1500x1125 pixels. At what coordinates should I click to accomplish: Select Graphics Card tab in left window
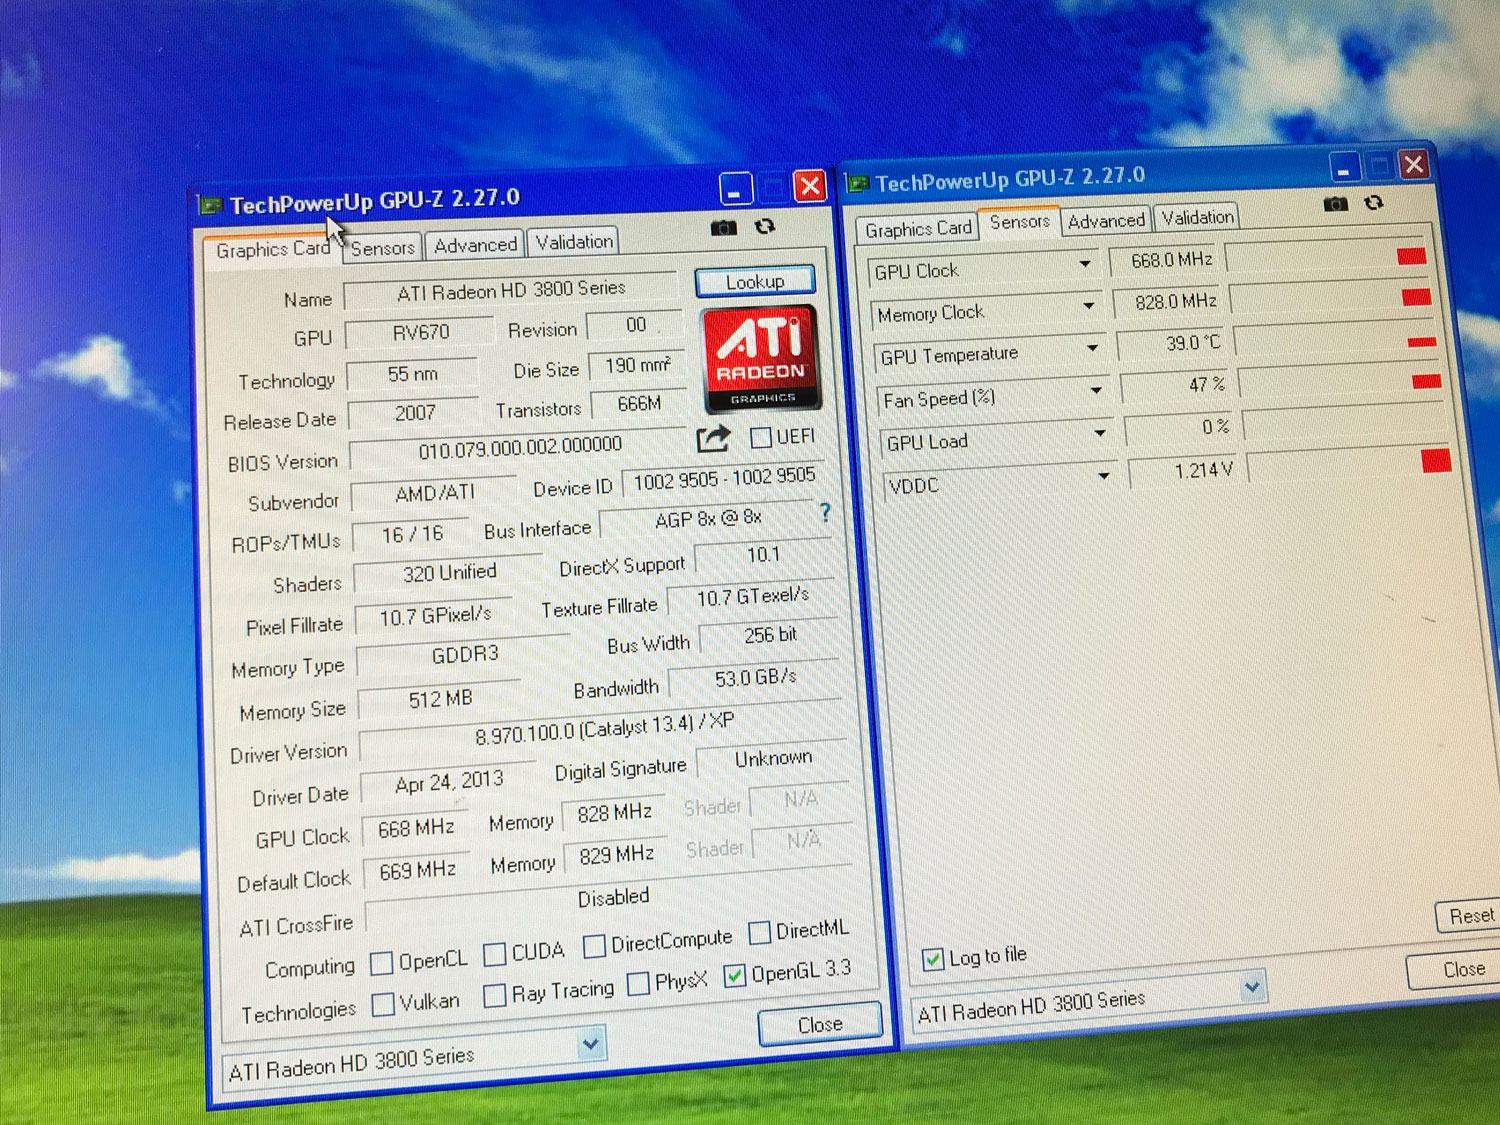272,250
